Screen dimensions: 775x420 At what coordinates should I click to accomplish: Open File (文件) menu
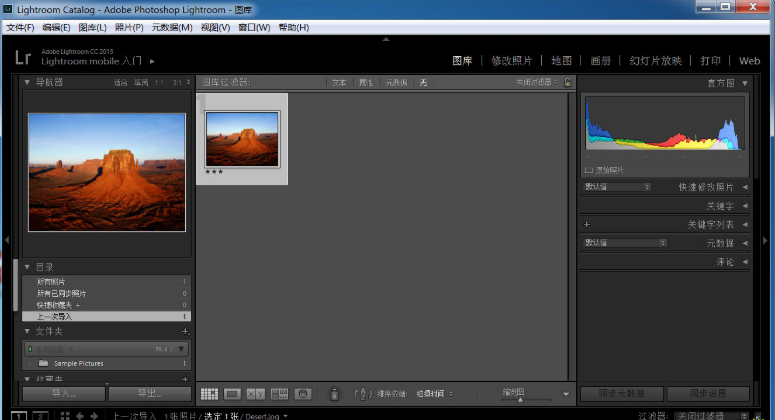pos(20,27)
